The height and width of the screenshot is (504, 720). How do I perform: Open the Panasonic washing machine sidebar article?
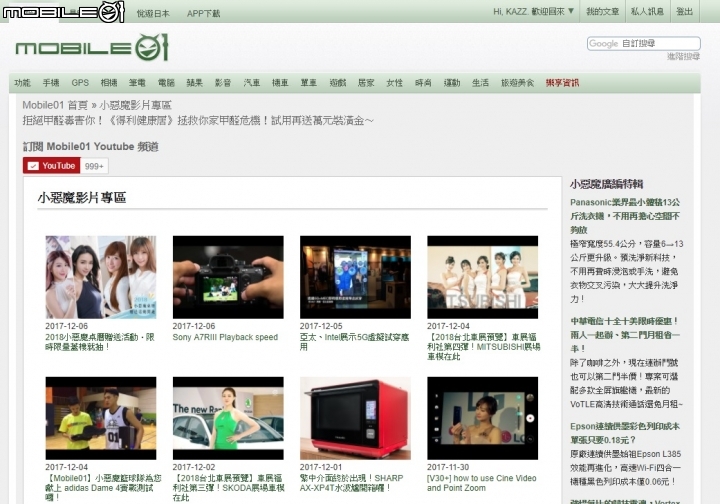(625, 216)
